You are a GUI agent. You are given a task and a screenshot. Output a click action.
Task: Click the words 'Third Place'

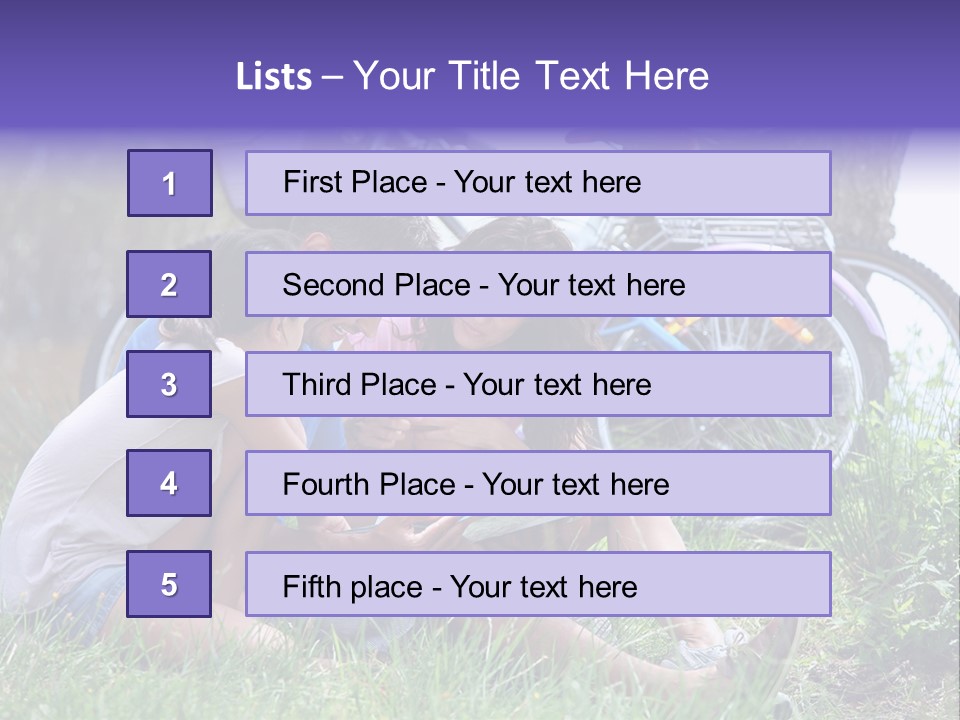[x=359, y=384]
